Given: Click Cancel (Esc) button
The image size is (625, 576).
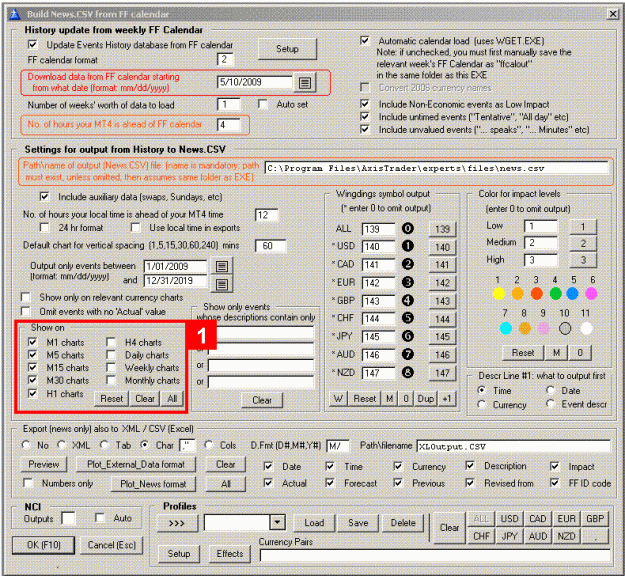Looking at the screenshot, I should [x=112, y=545].
